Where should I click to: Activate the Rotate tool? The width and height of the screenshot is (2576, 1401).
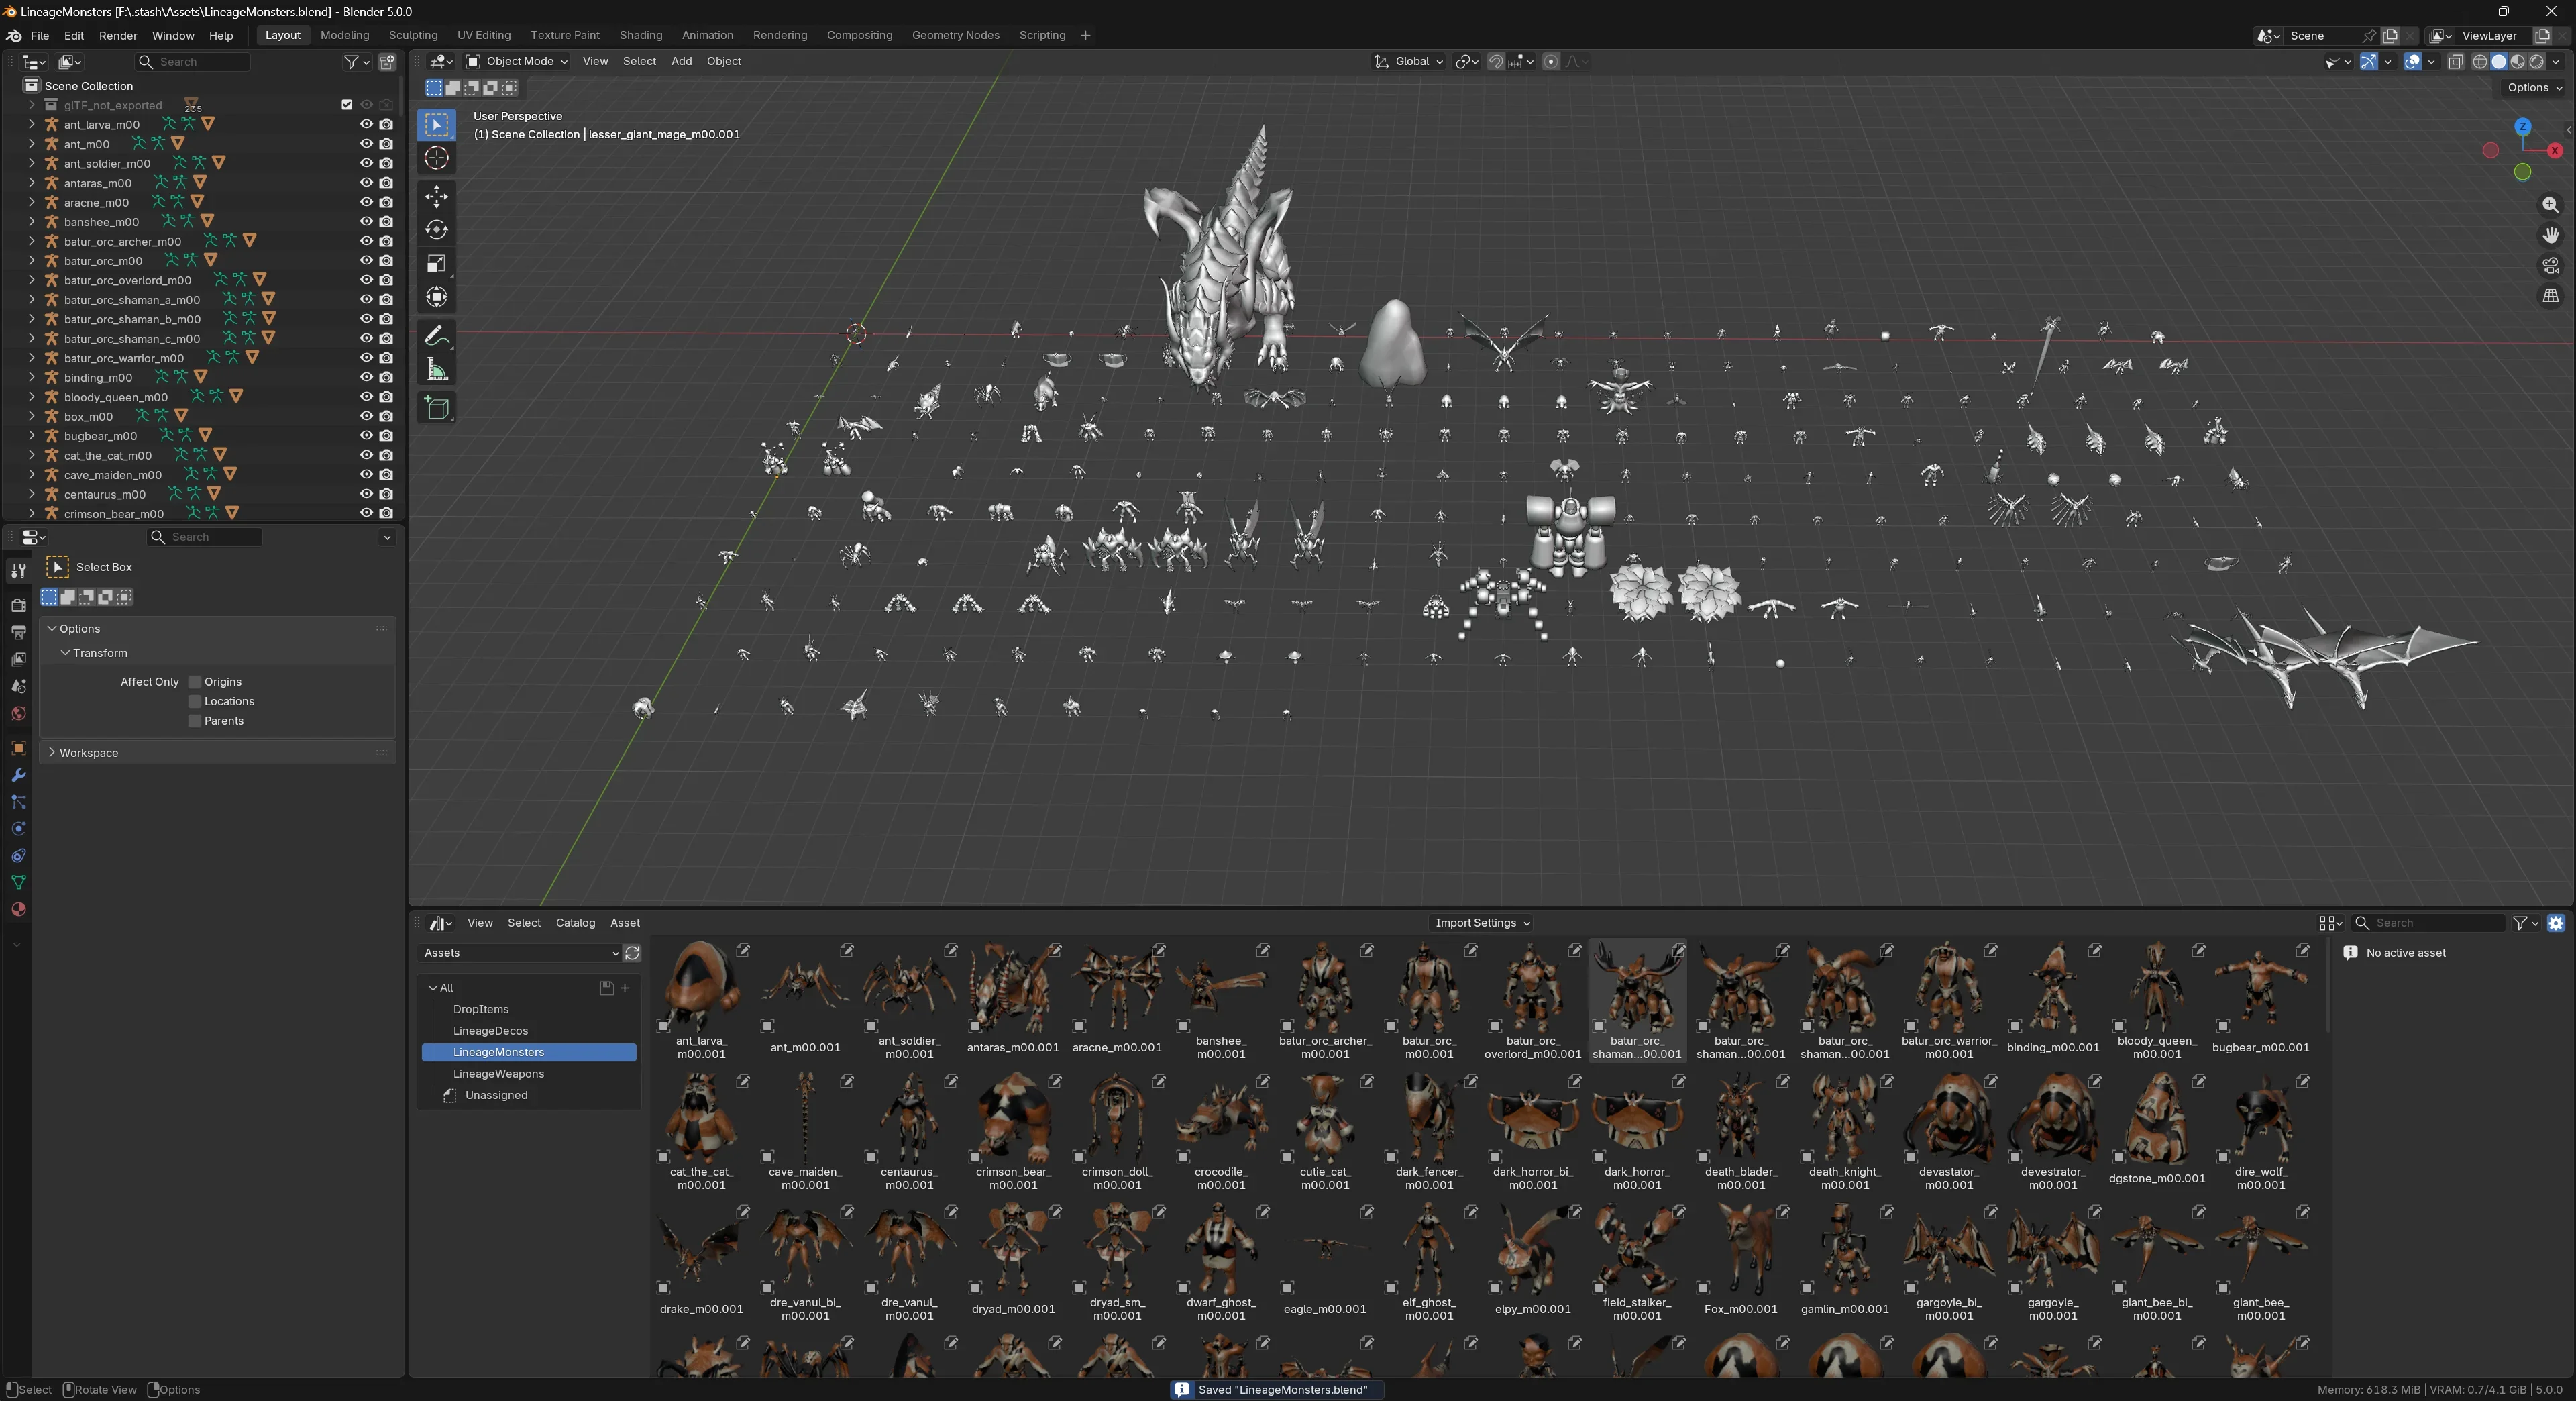point(437,230)
